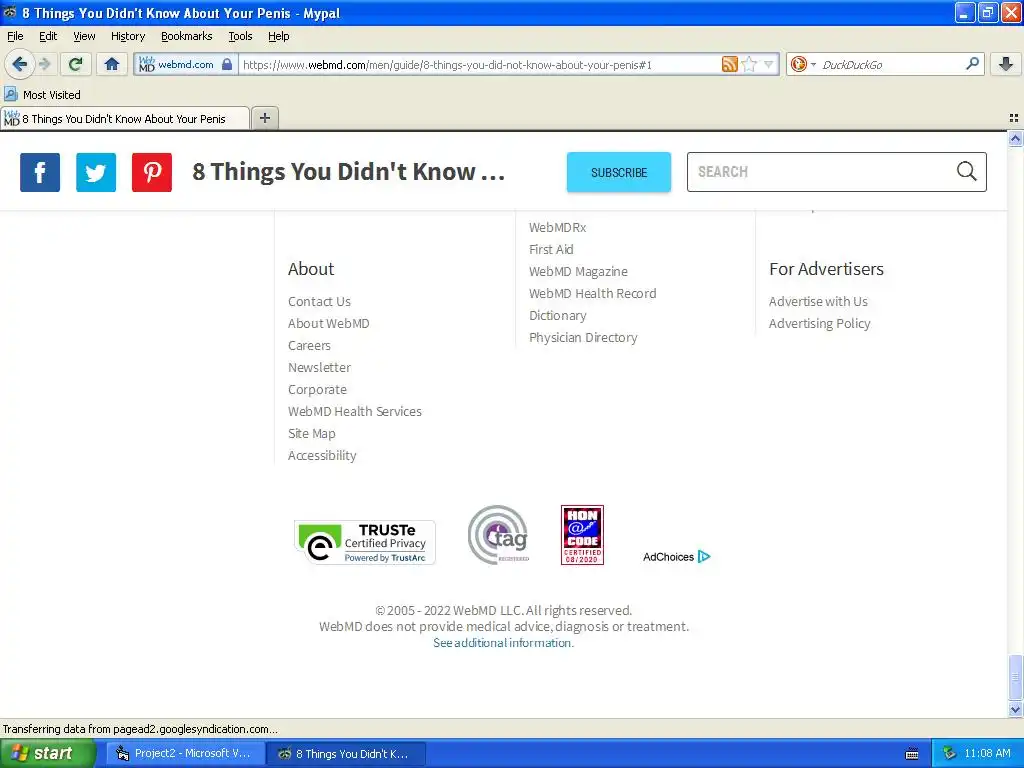Click the 8 Things You Didn't K... taskbar item
Viewport: 1024px width, 768px height.
tap(347, 754)
